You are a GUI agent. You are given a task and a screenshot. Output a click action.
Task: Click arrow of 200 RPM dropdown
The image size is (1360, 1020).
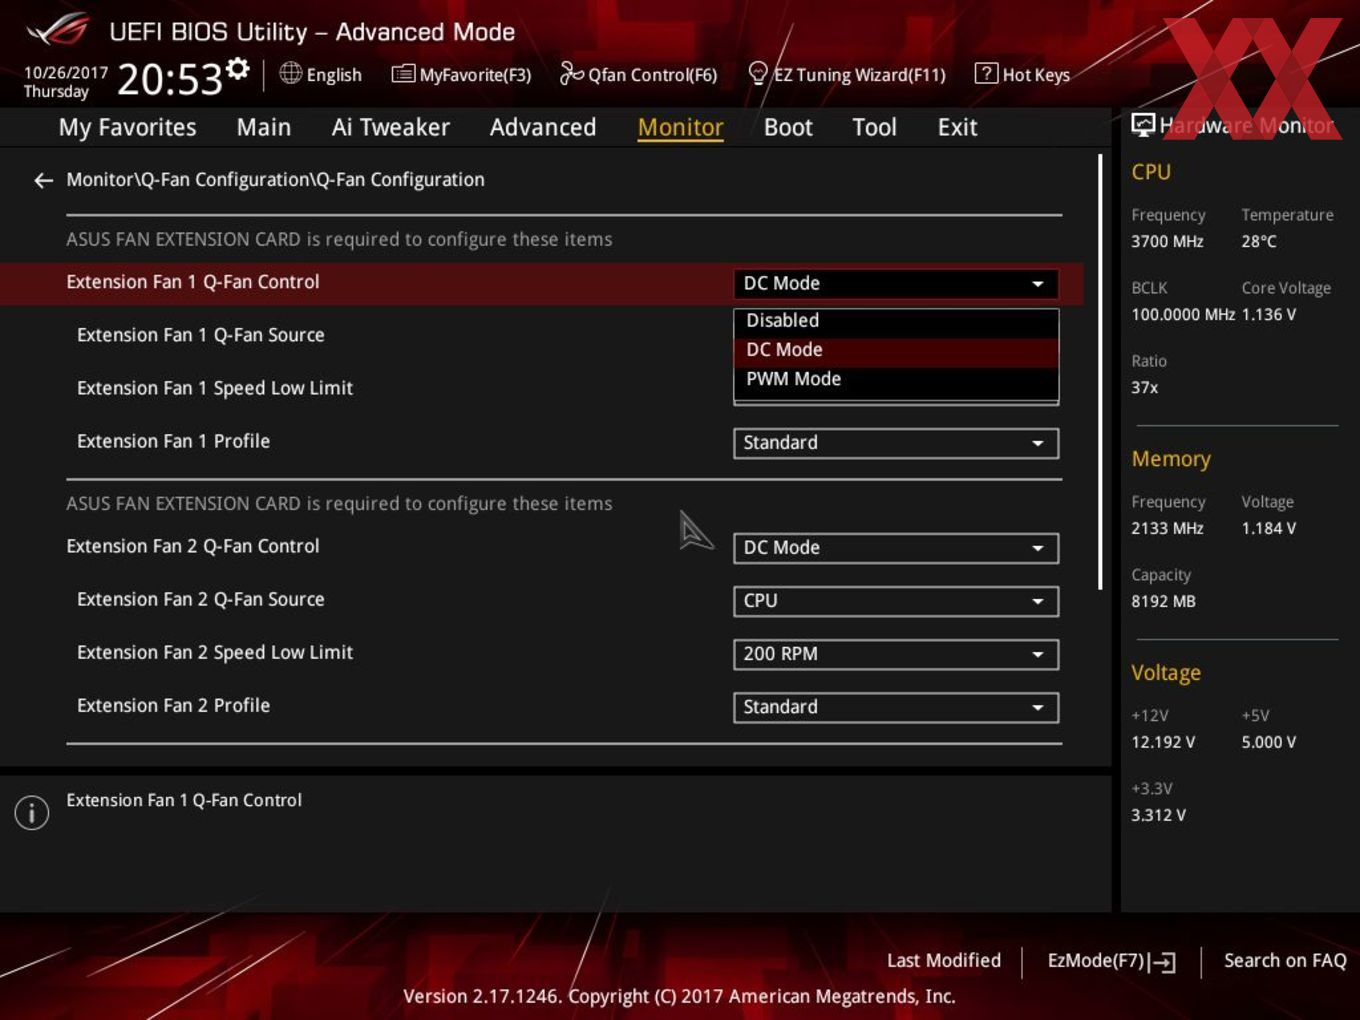point(1038,655)
